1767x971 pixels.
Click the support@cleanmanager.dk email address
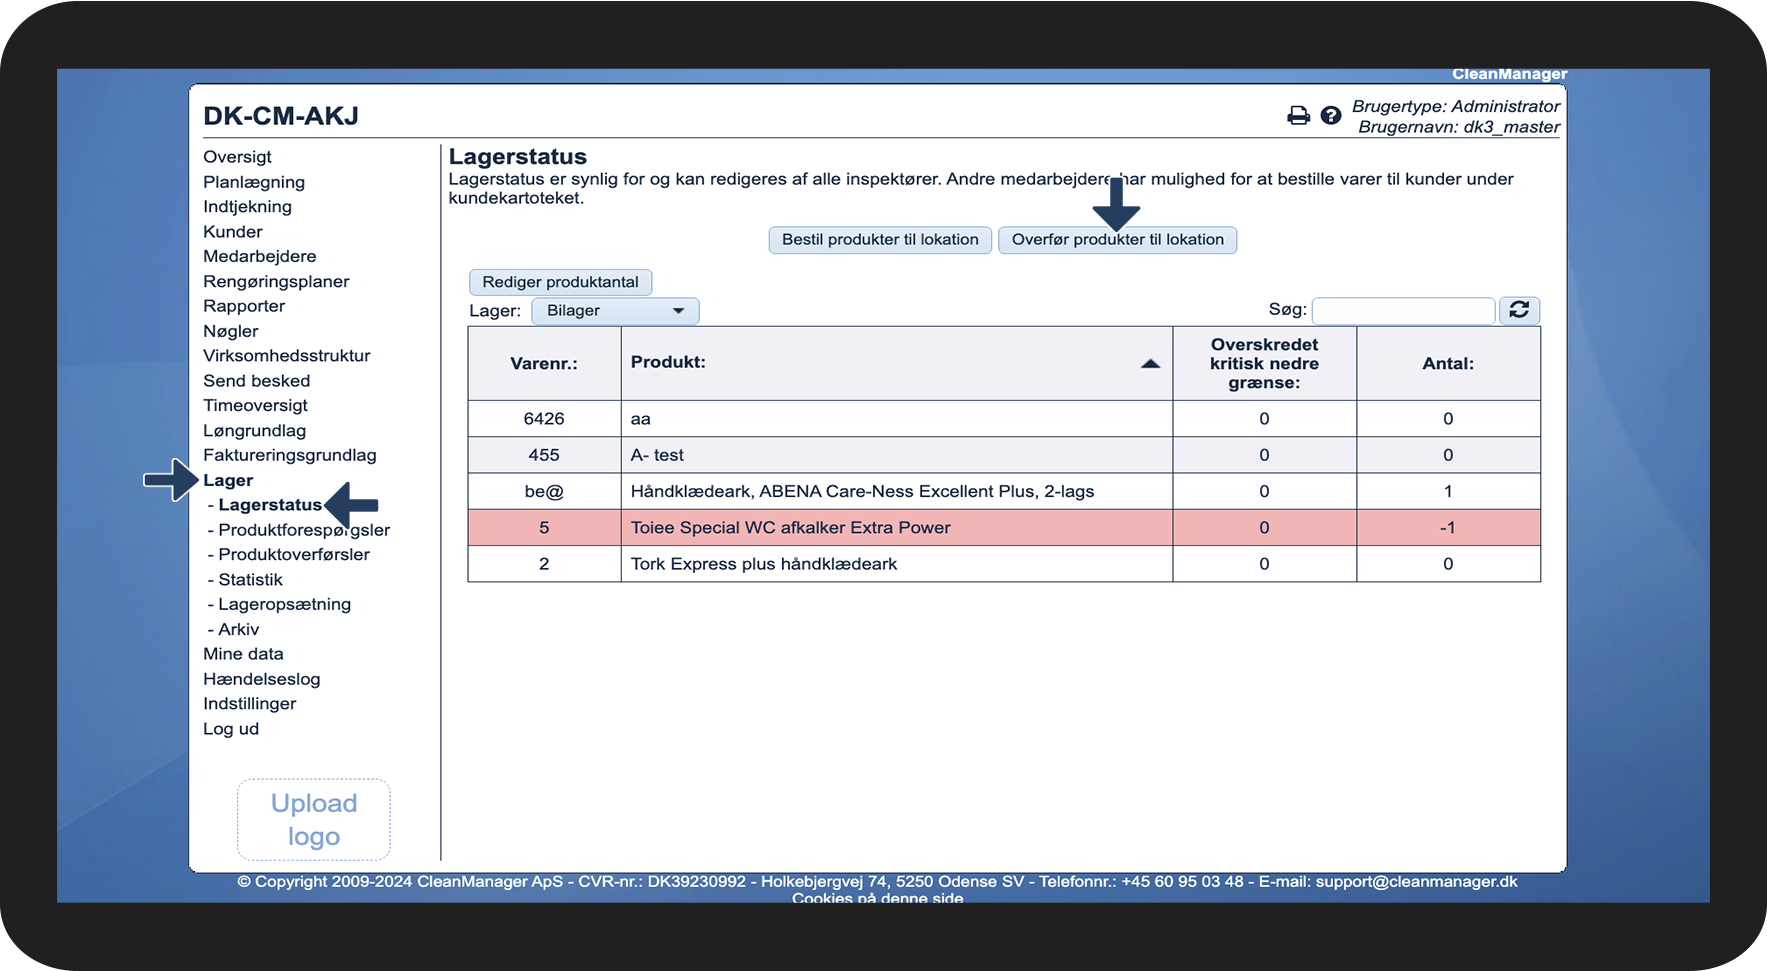1416,882
